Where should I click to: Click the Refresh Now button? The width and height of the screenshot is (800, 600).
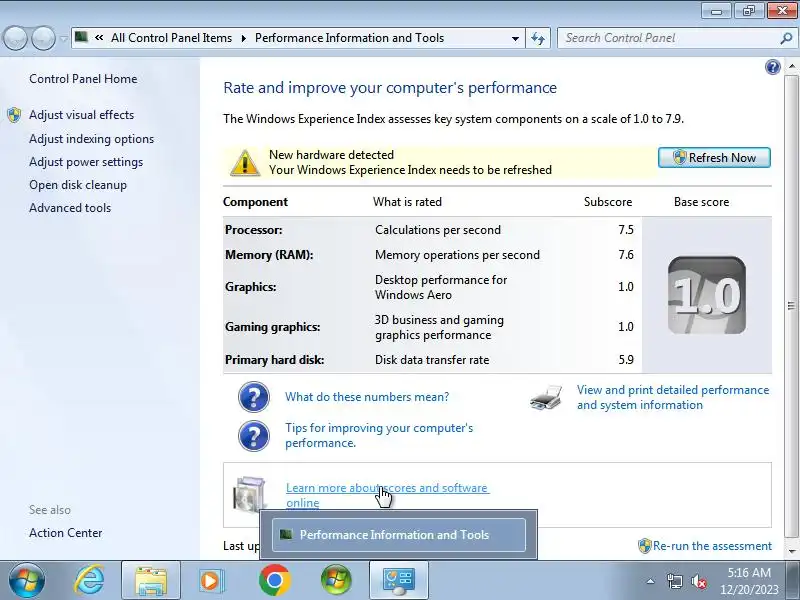coord(714,158)
